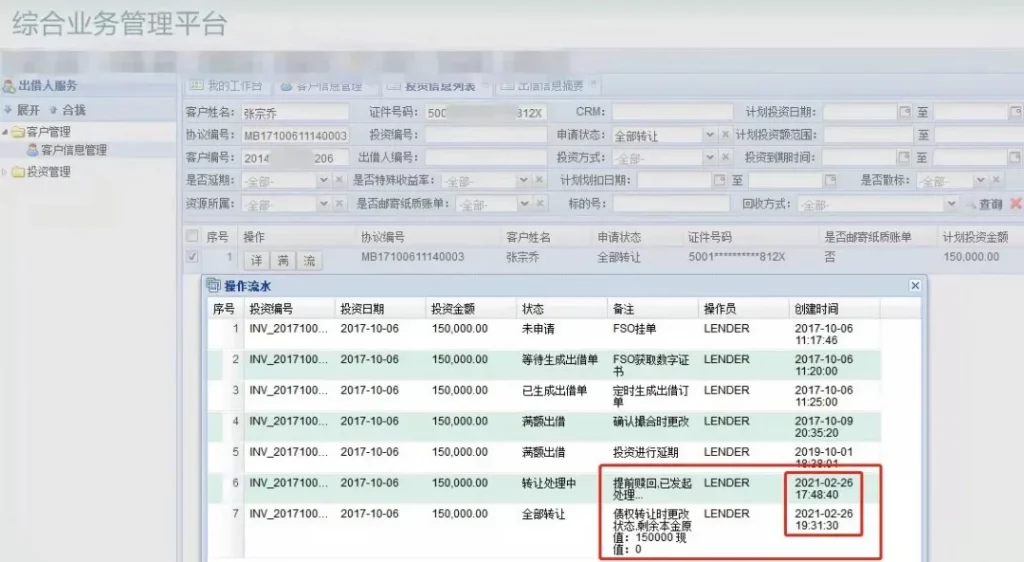Select 客户信息管理 in the sidebar tree

[73, 150]
